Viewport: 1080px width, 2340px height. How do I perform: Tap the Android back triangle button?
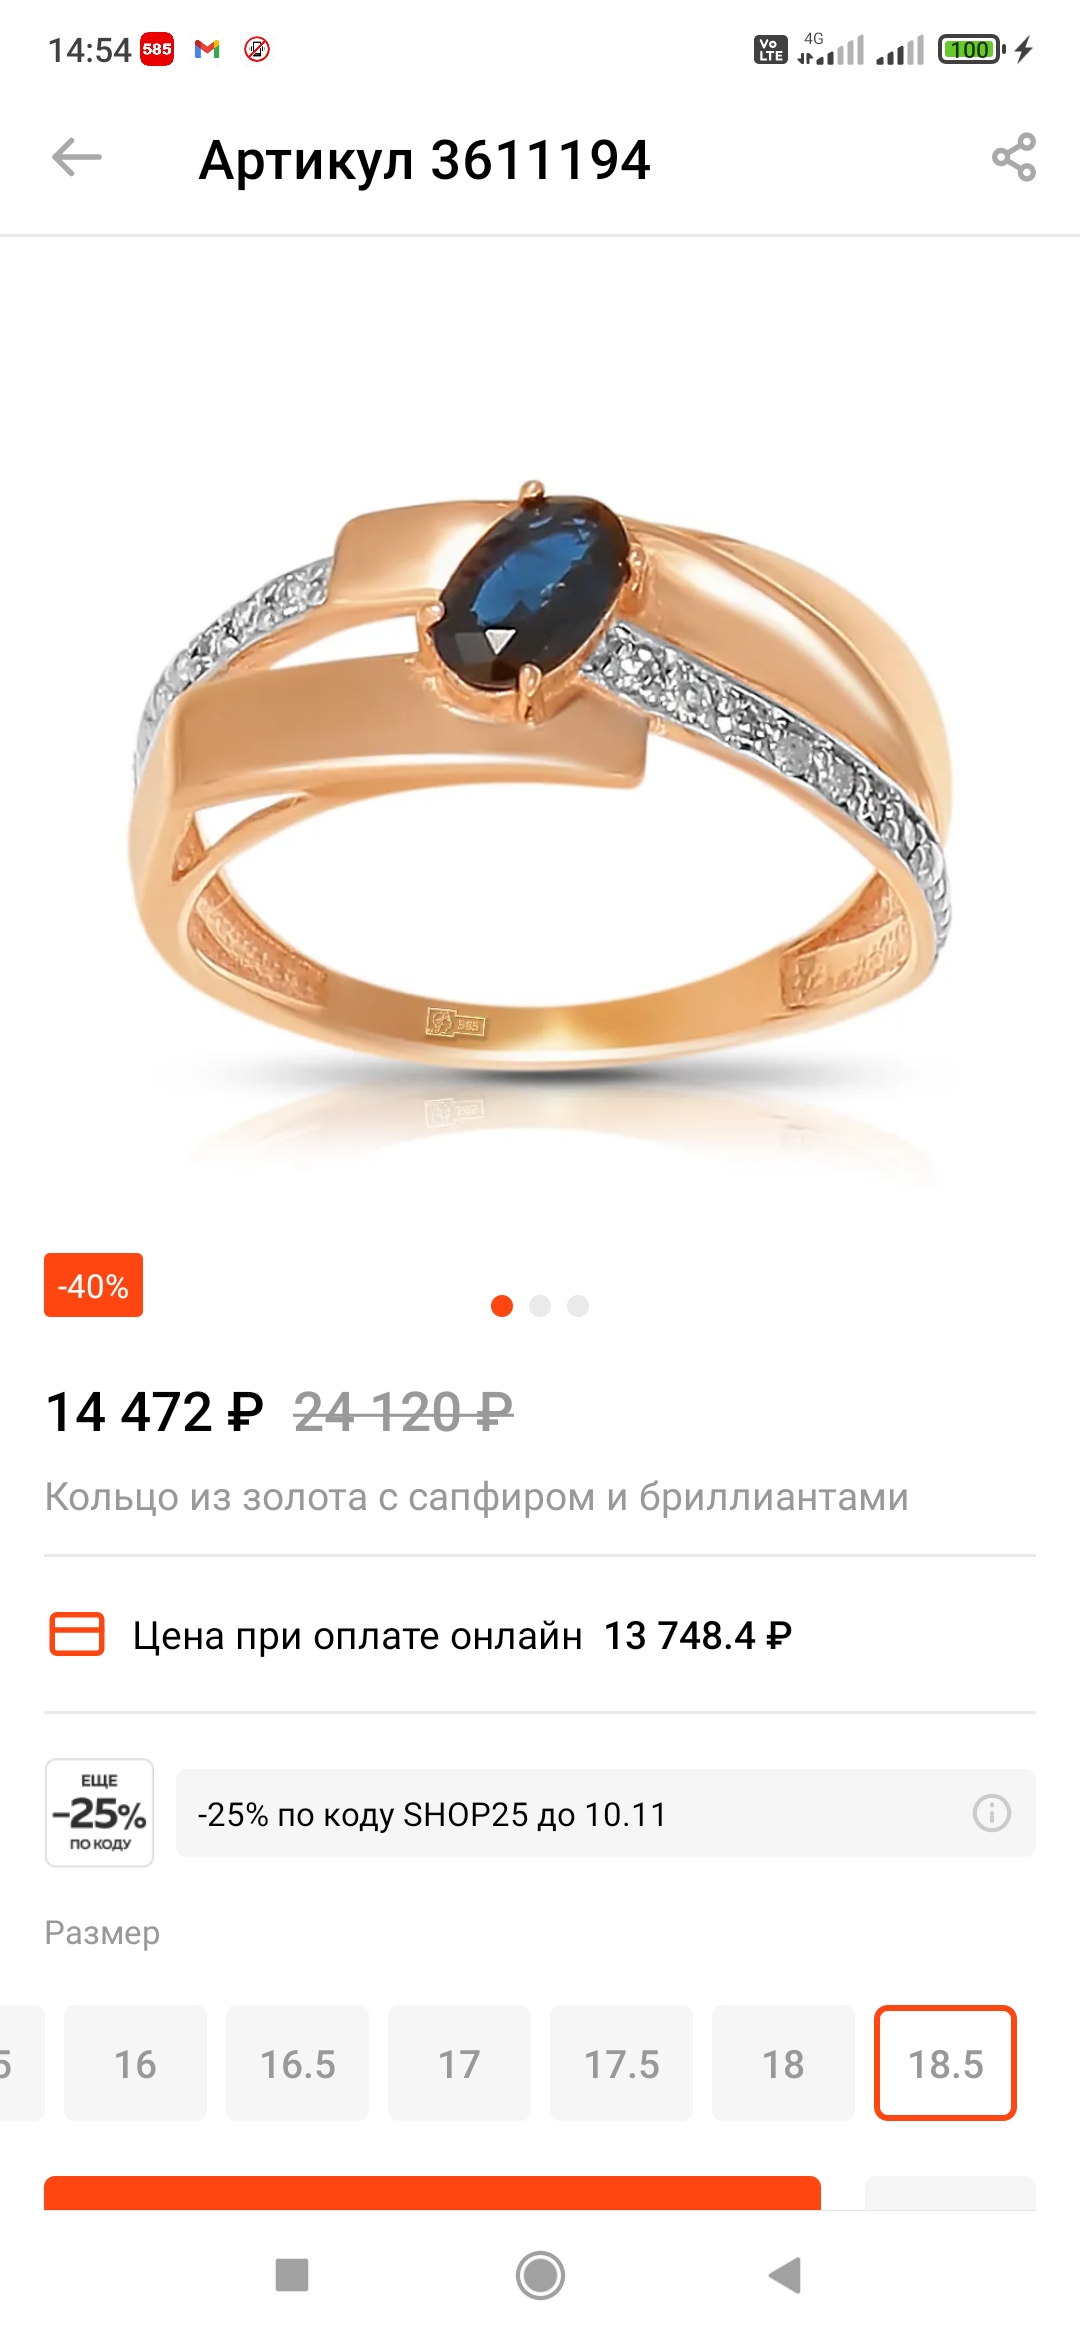click(786, 2275)
